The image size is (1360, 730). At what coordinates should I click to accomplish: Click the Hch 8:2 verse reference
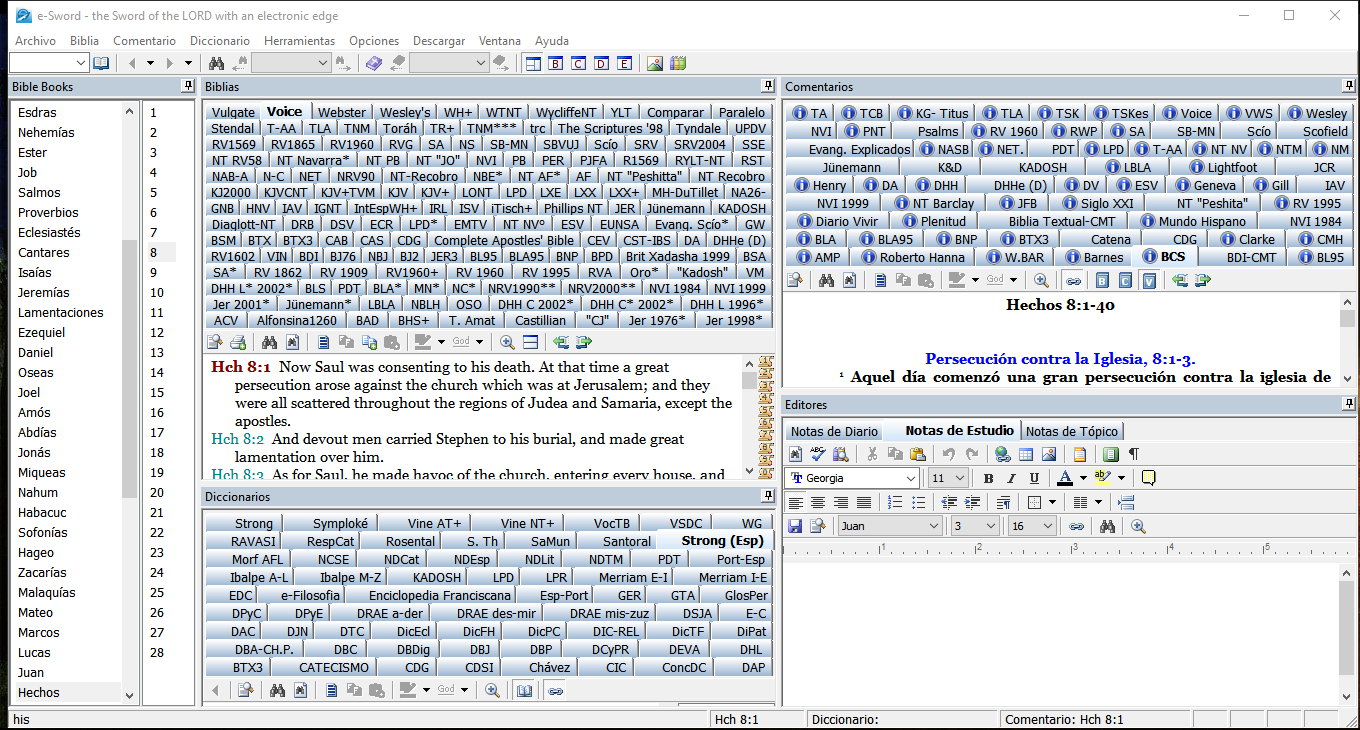(238, 439)
